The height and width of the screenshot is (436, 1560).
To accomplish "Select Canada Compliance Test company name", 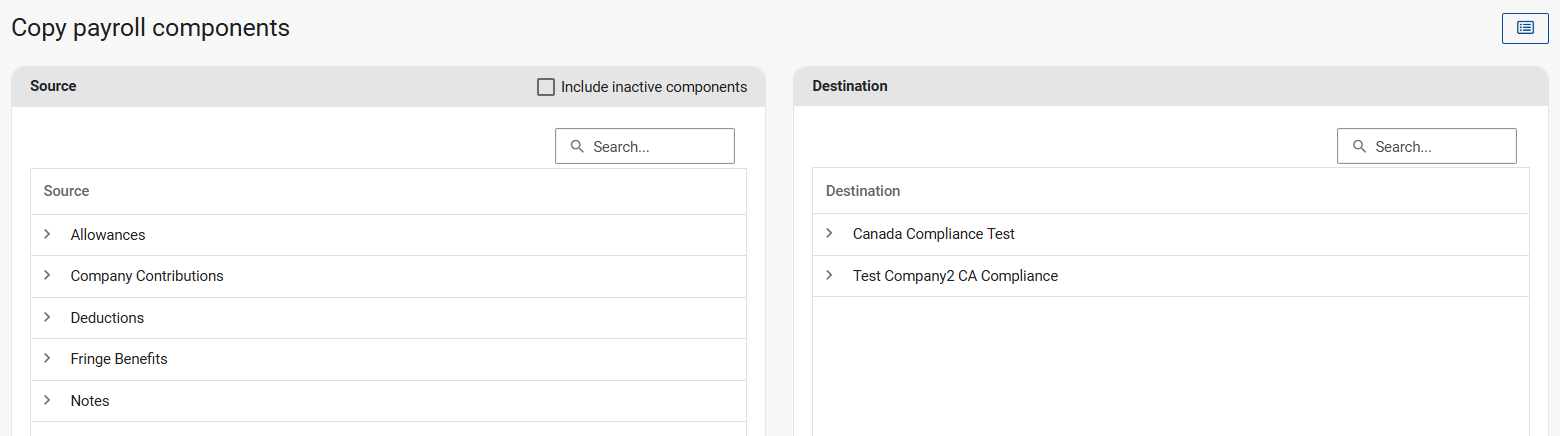I will 933,234.
